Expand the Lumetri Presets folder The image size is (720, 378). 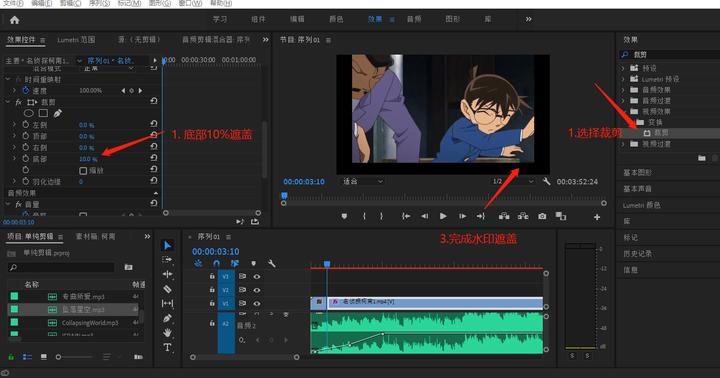(x=623, y=79)
